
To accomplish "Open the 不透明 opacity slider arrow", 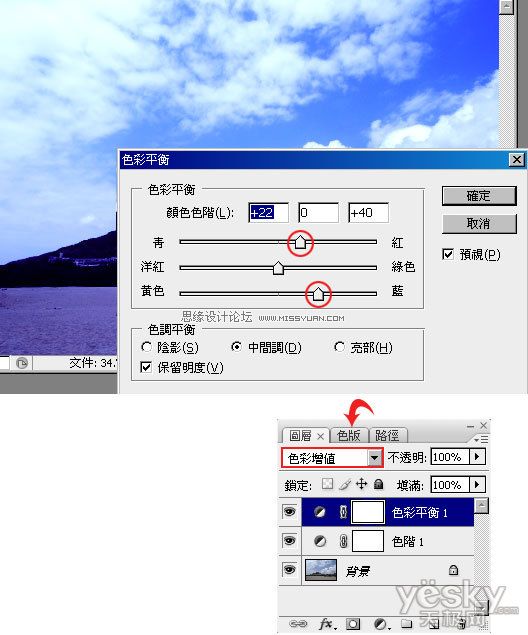I will click(x=477, y=457).
